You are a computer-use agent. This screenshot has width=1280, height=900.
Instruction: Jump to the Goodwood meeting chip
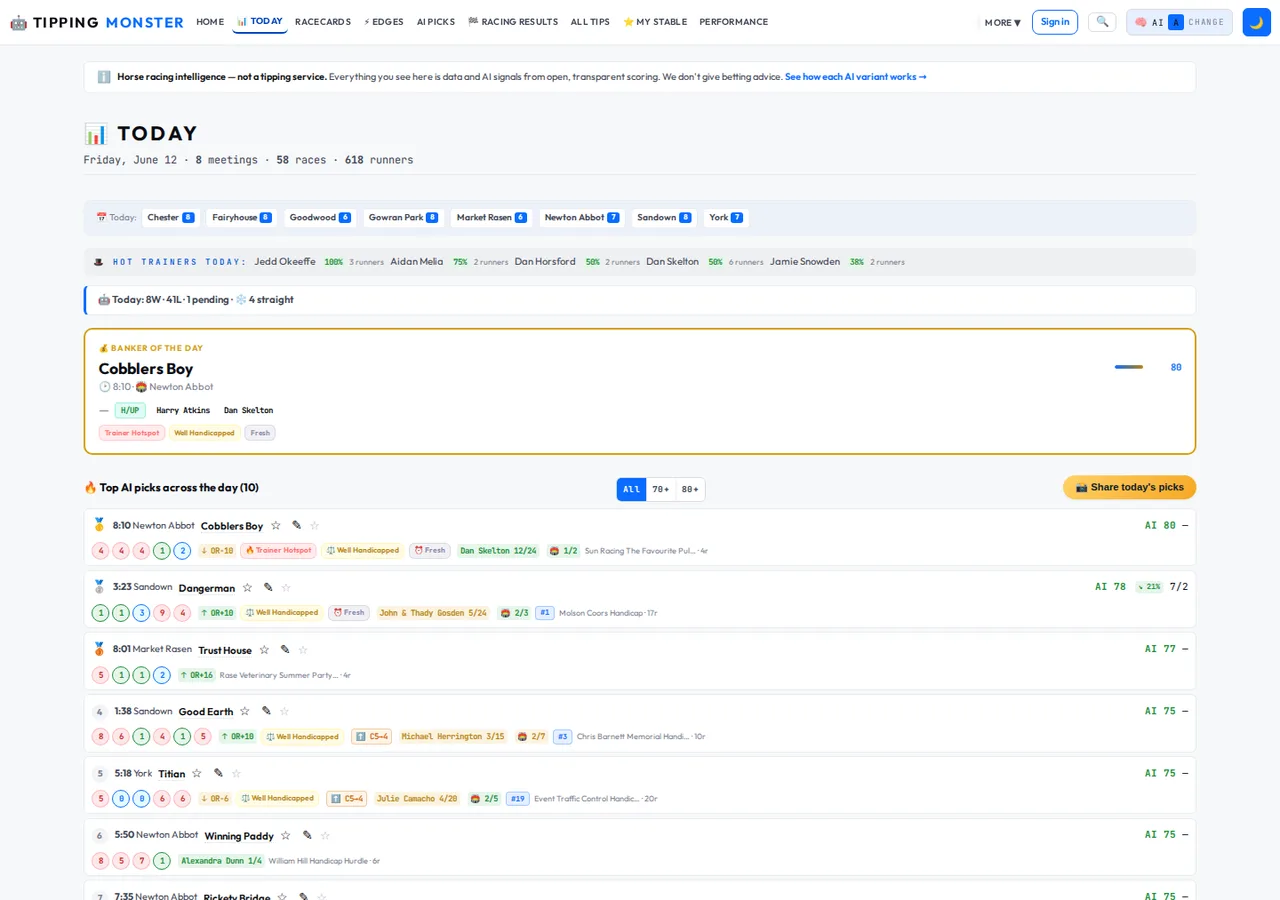[x=320, y=217]
